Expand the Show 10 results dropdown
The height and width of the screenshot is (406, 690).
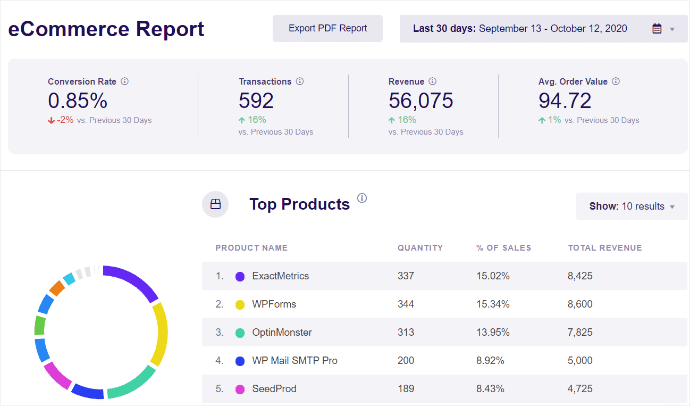pos(631,206)
